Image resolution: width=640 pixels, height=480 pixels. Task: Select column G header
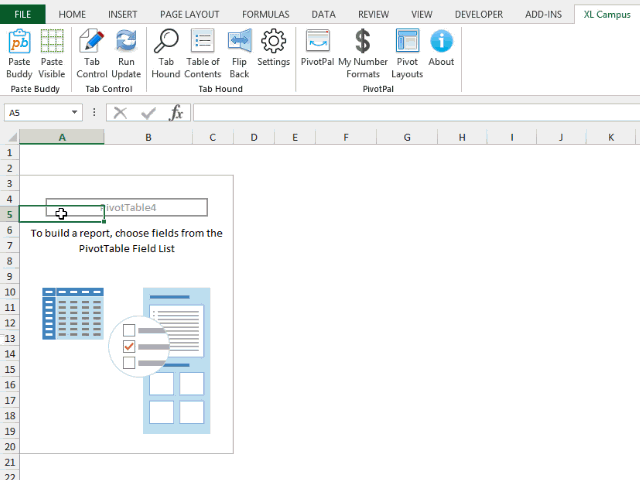point(407,137)
